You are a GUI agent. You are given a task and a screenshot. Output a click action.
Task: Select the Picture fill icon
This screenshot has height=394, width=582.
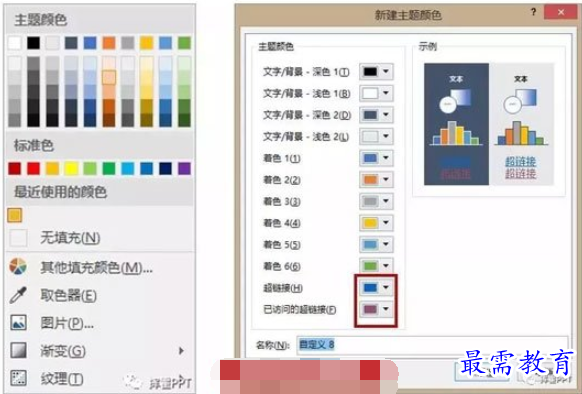(18, 322)
